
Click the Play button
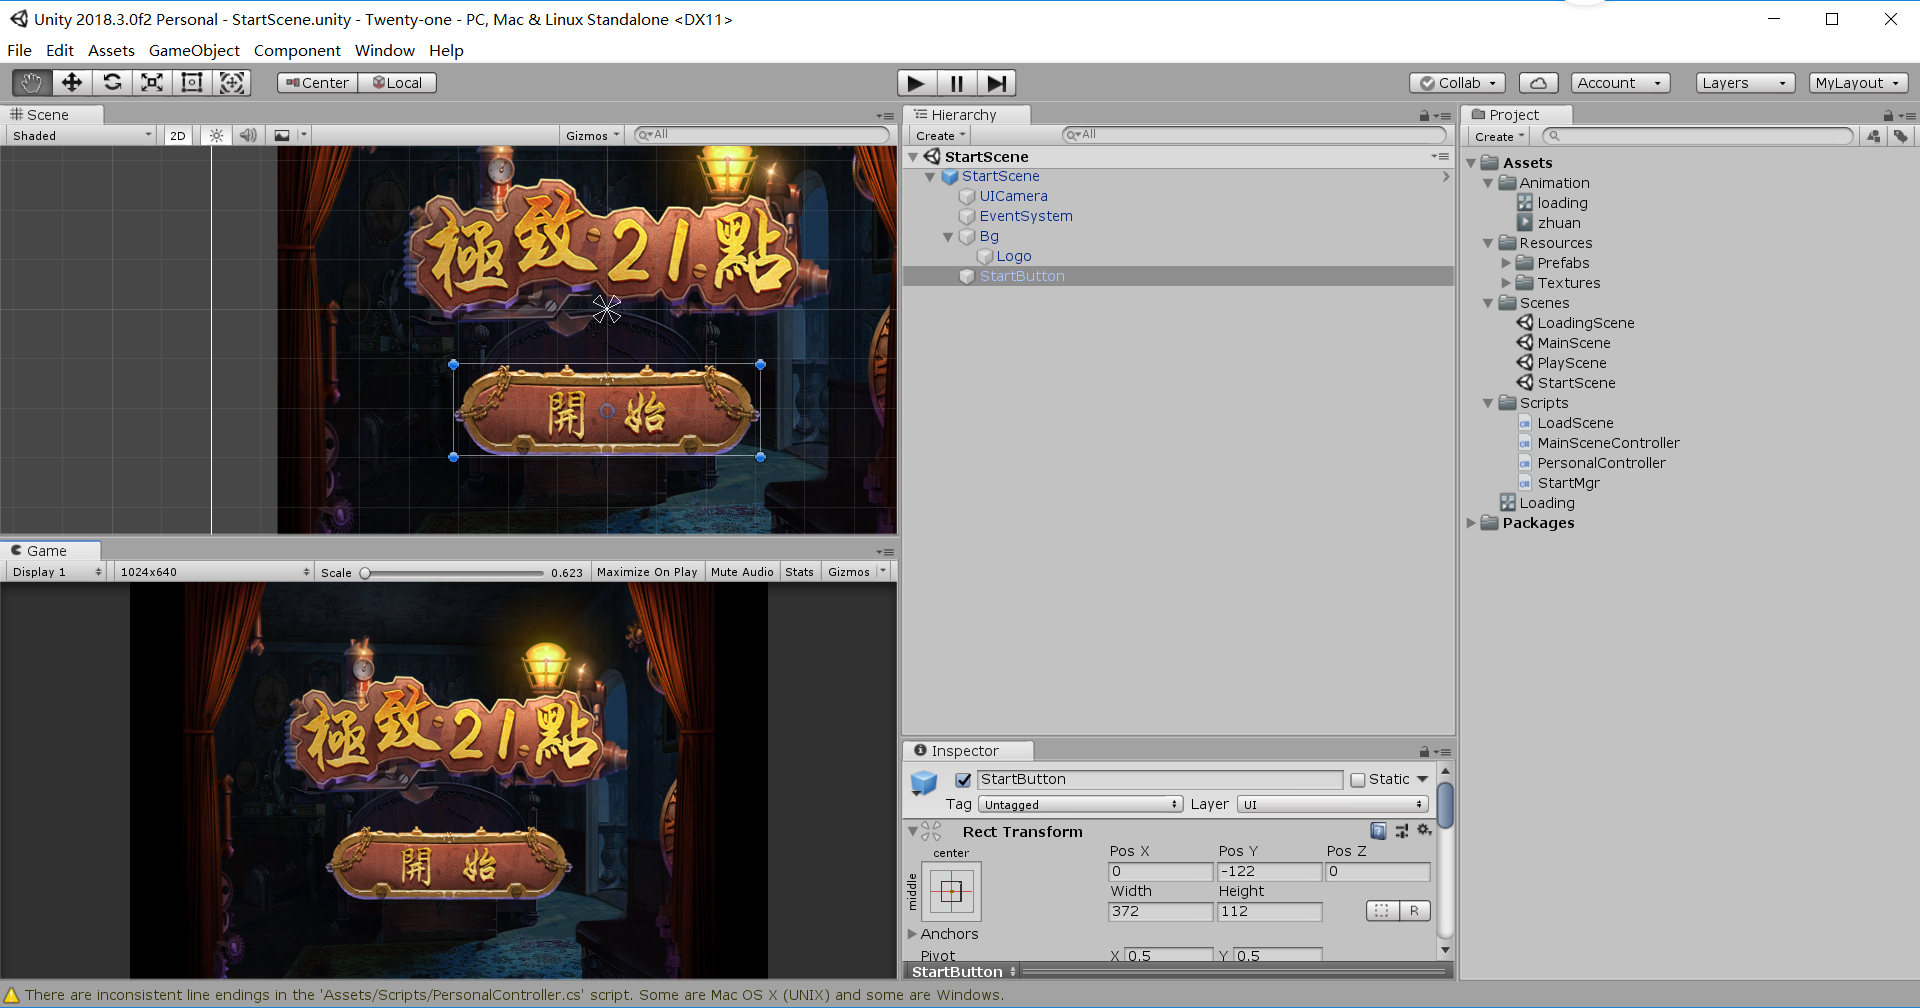tap(916, 83)
